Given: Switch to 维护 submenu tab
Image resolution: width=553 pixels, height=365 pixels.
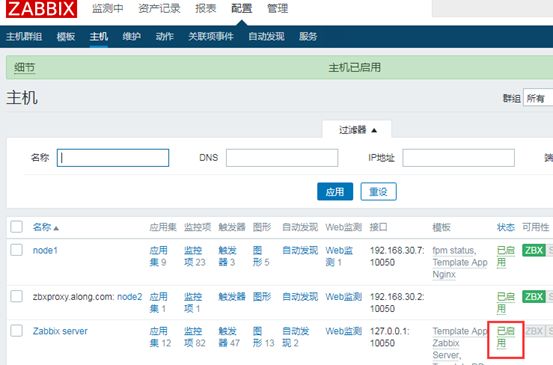Looking at the screenshot, I should pyautogui.click(x=132, y=36).
